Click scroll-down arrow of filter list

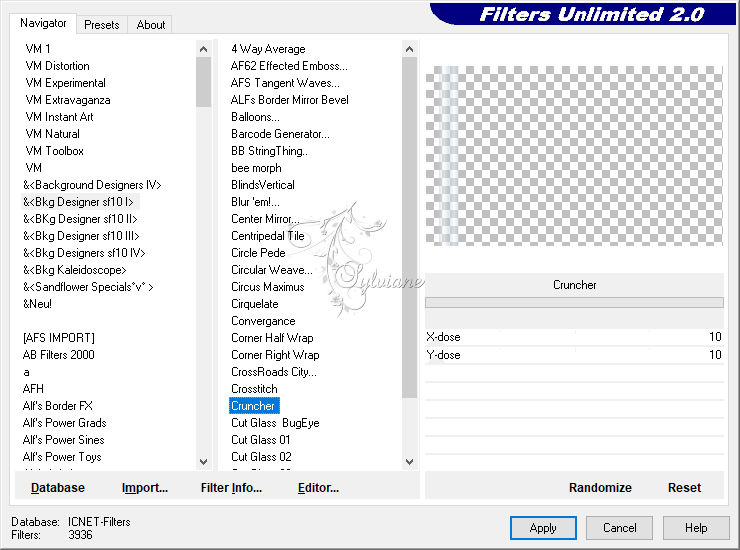[x=410, y=462]
